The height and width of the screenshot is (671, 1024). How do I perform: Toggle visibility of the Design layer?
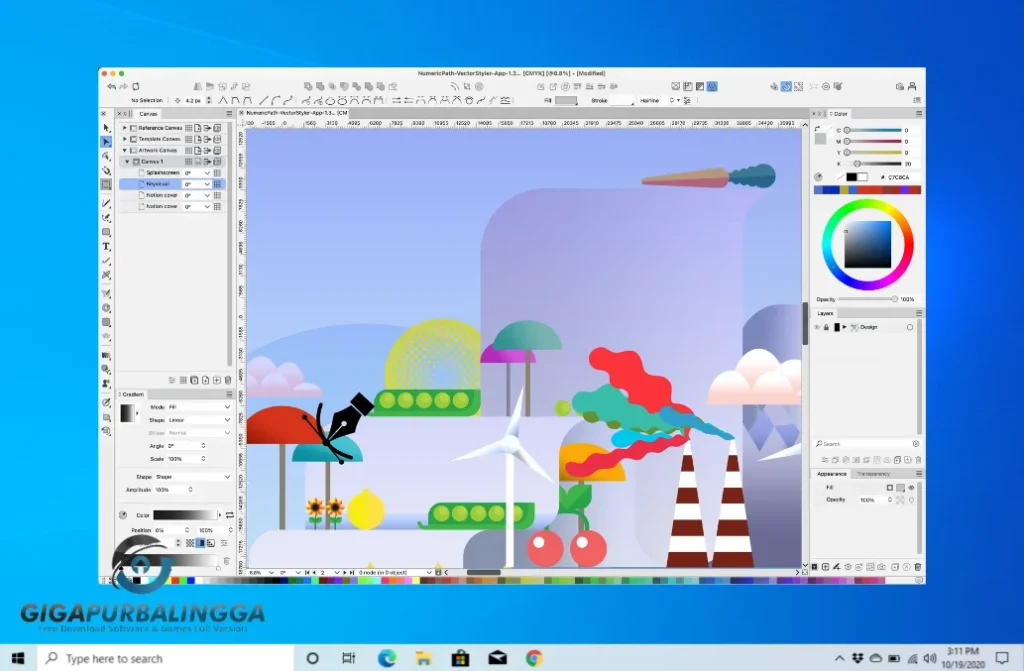click(816, 326)
